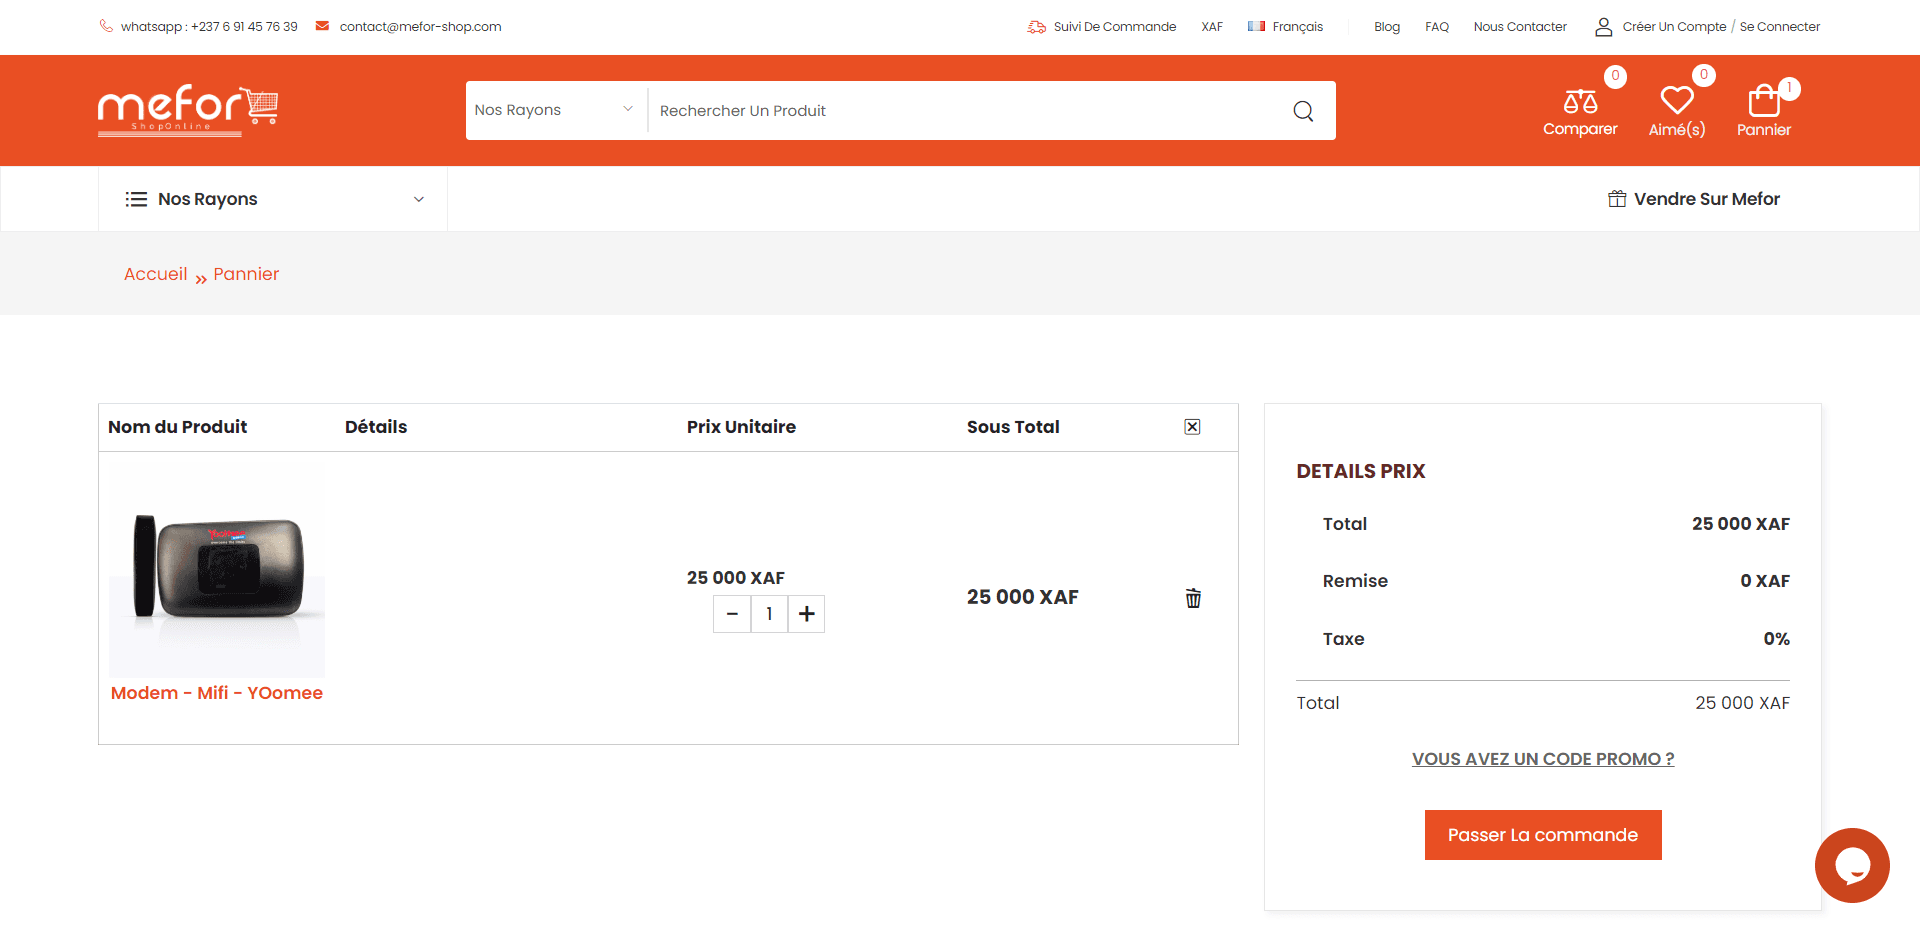Click the email envelope icon

coord(322,26)
